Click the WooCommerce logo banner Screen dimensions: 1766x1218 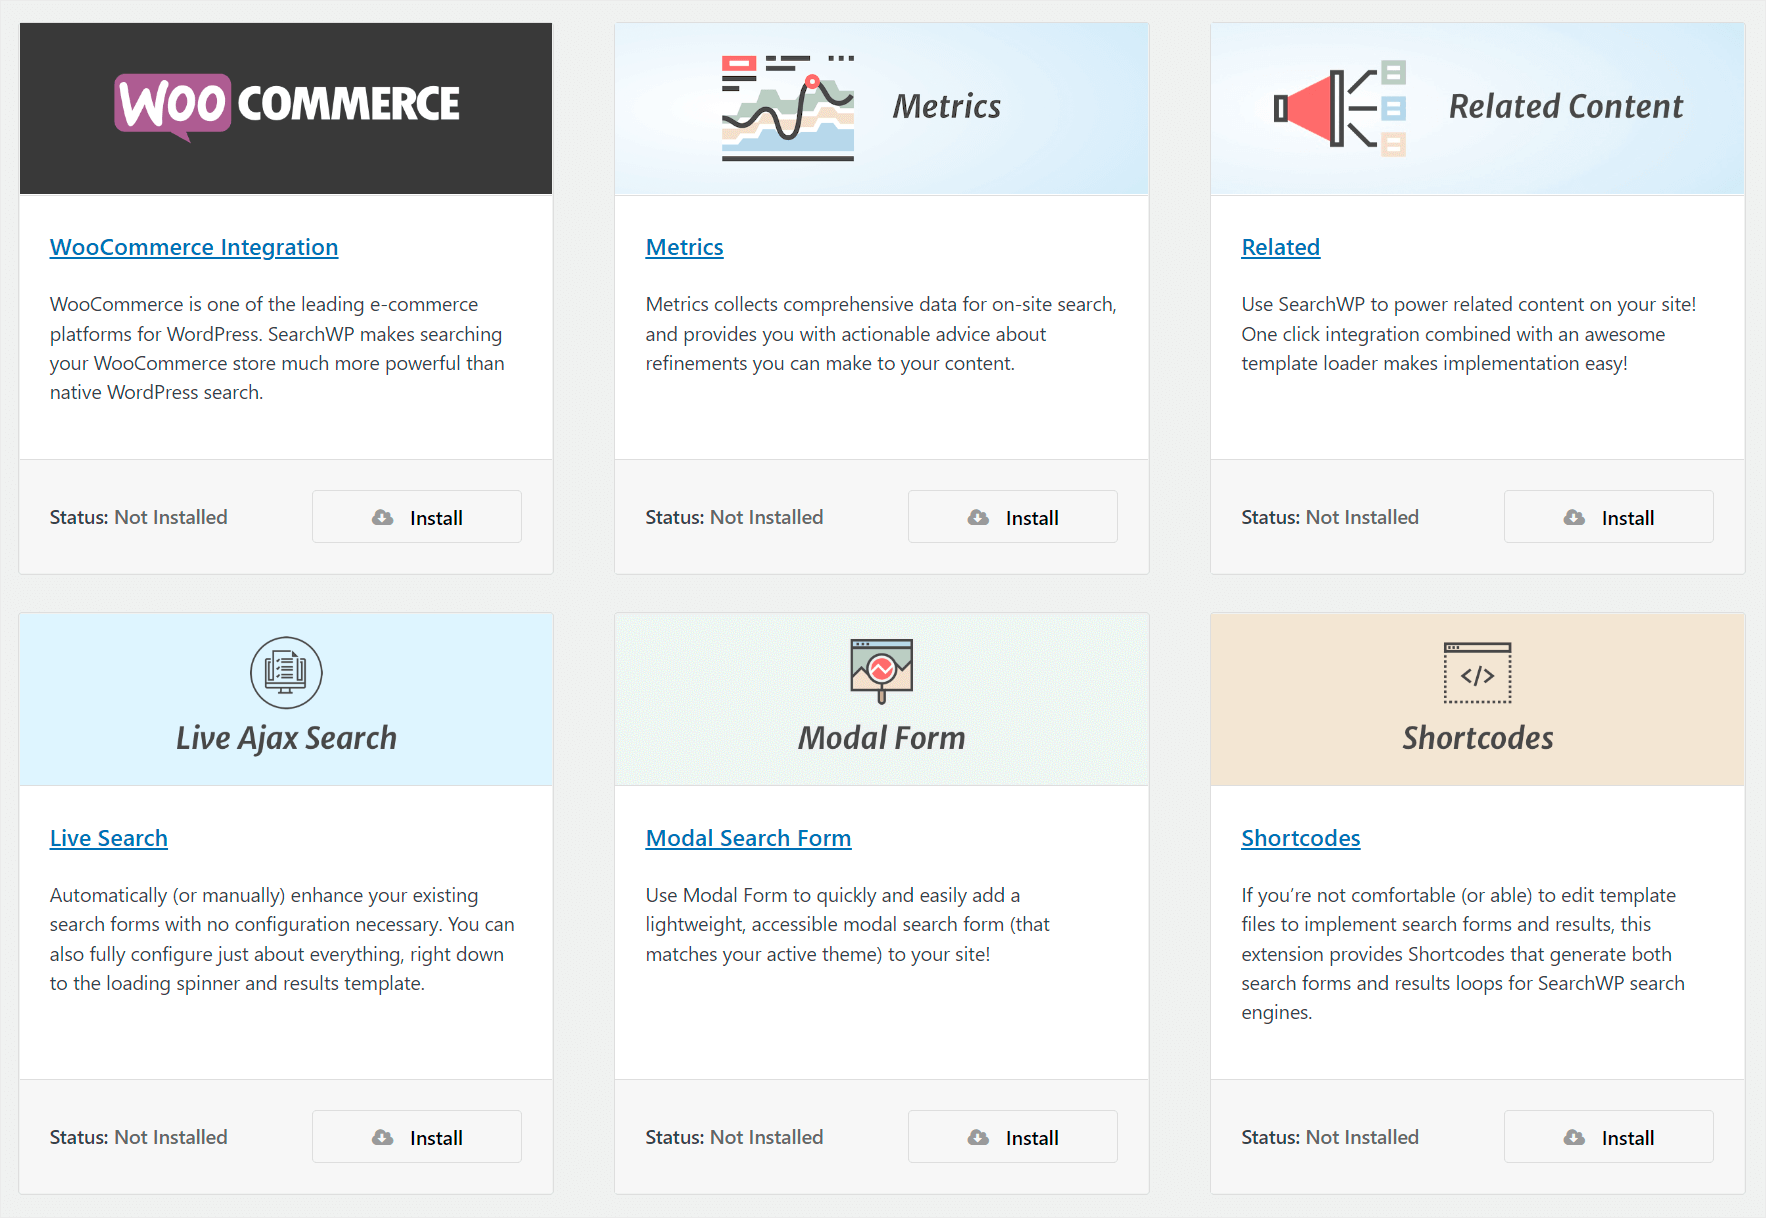tap(286, 108)
